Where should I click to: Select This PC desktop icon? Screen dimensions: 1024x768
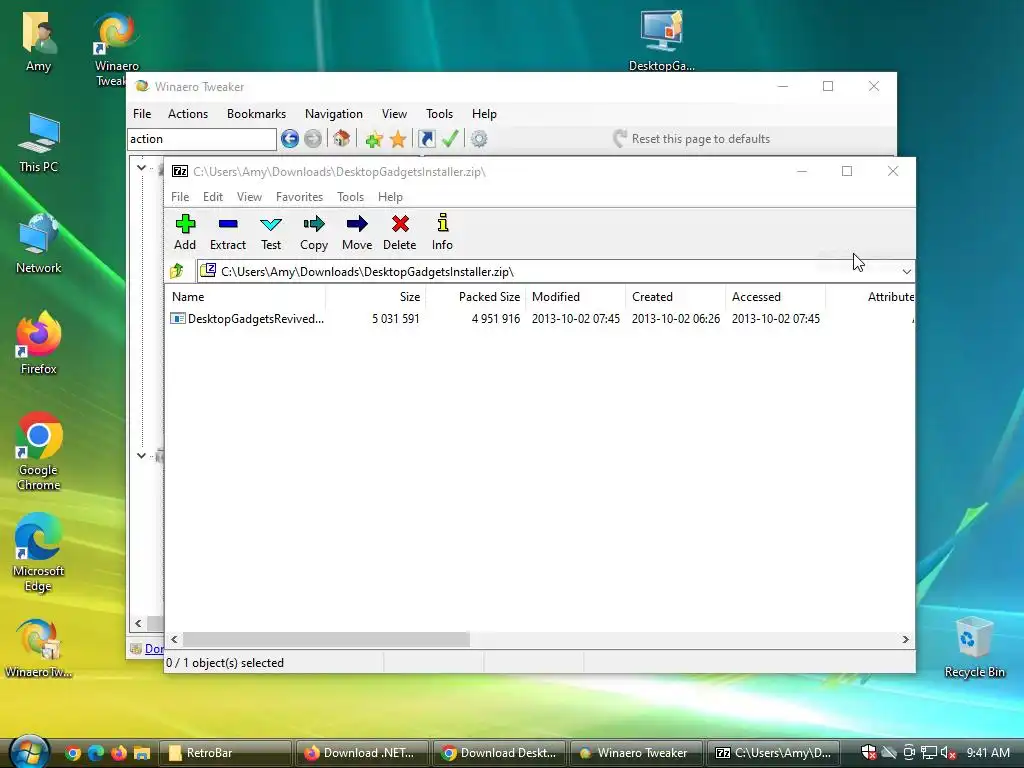click(39, 142)
